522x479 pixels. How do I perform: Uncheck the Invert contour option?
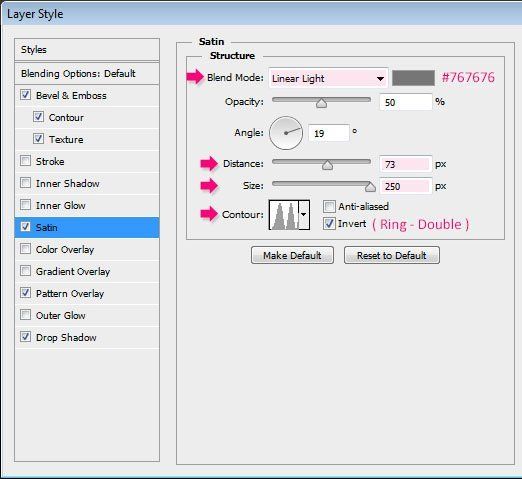(329, 224)
